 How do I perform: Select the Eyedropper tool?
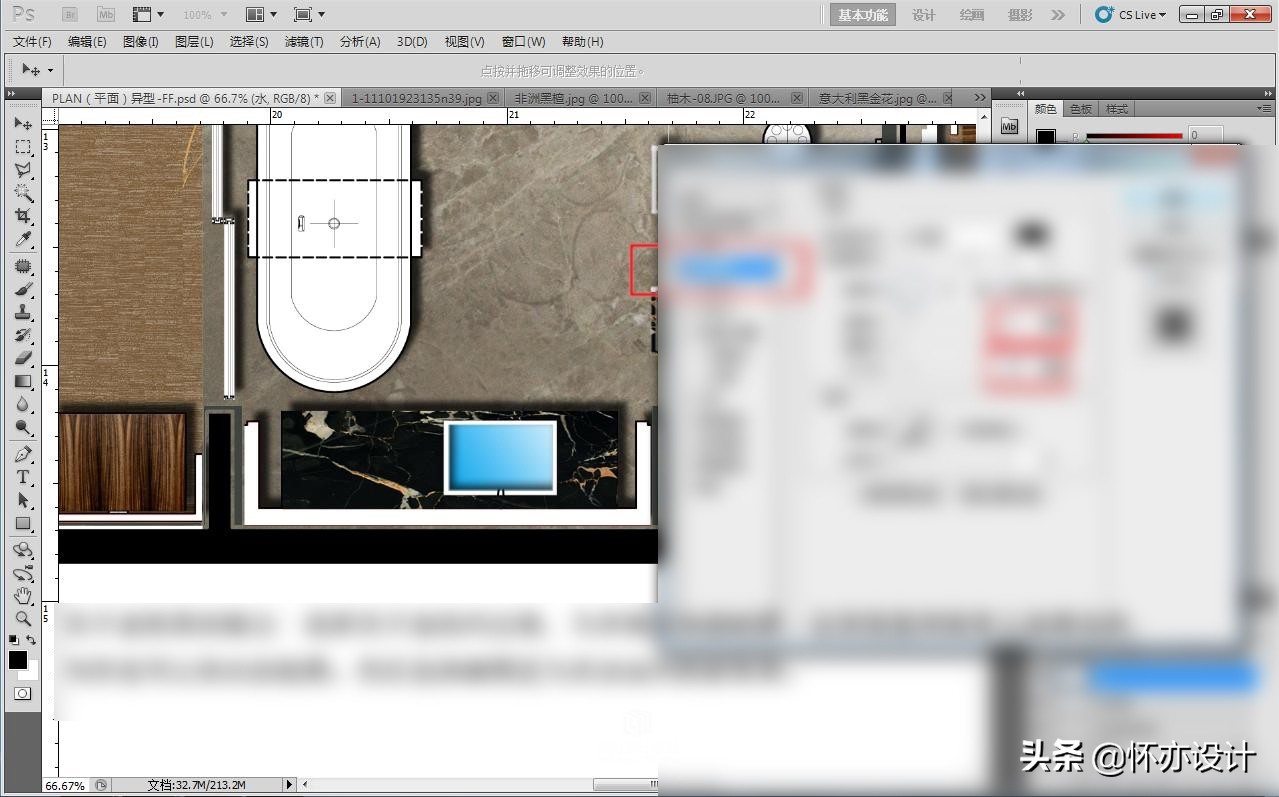click(23, 238)
